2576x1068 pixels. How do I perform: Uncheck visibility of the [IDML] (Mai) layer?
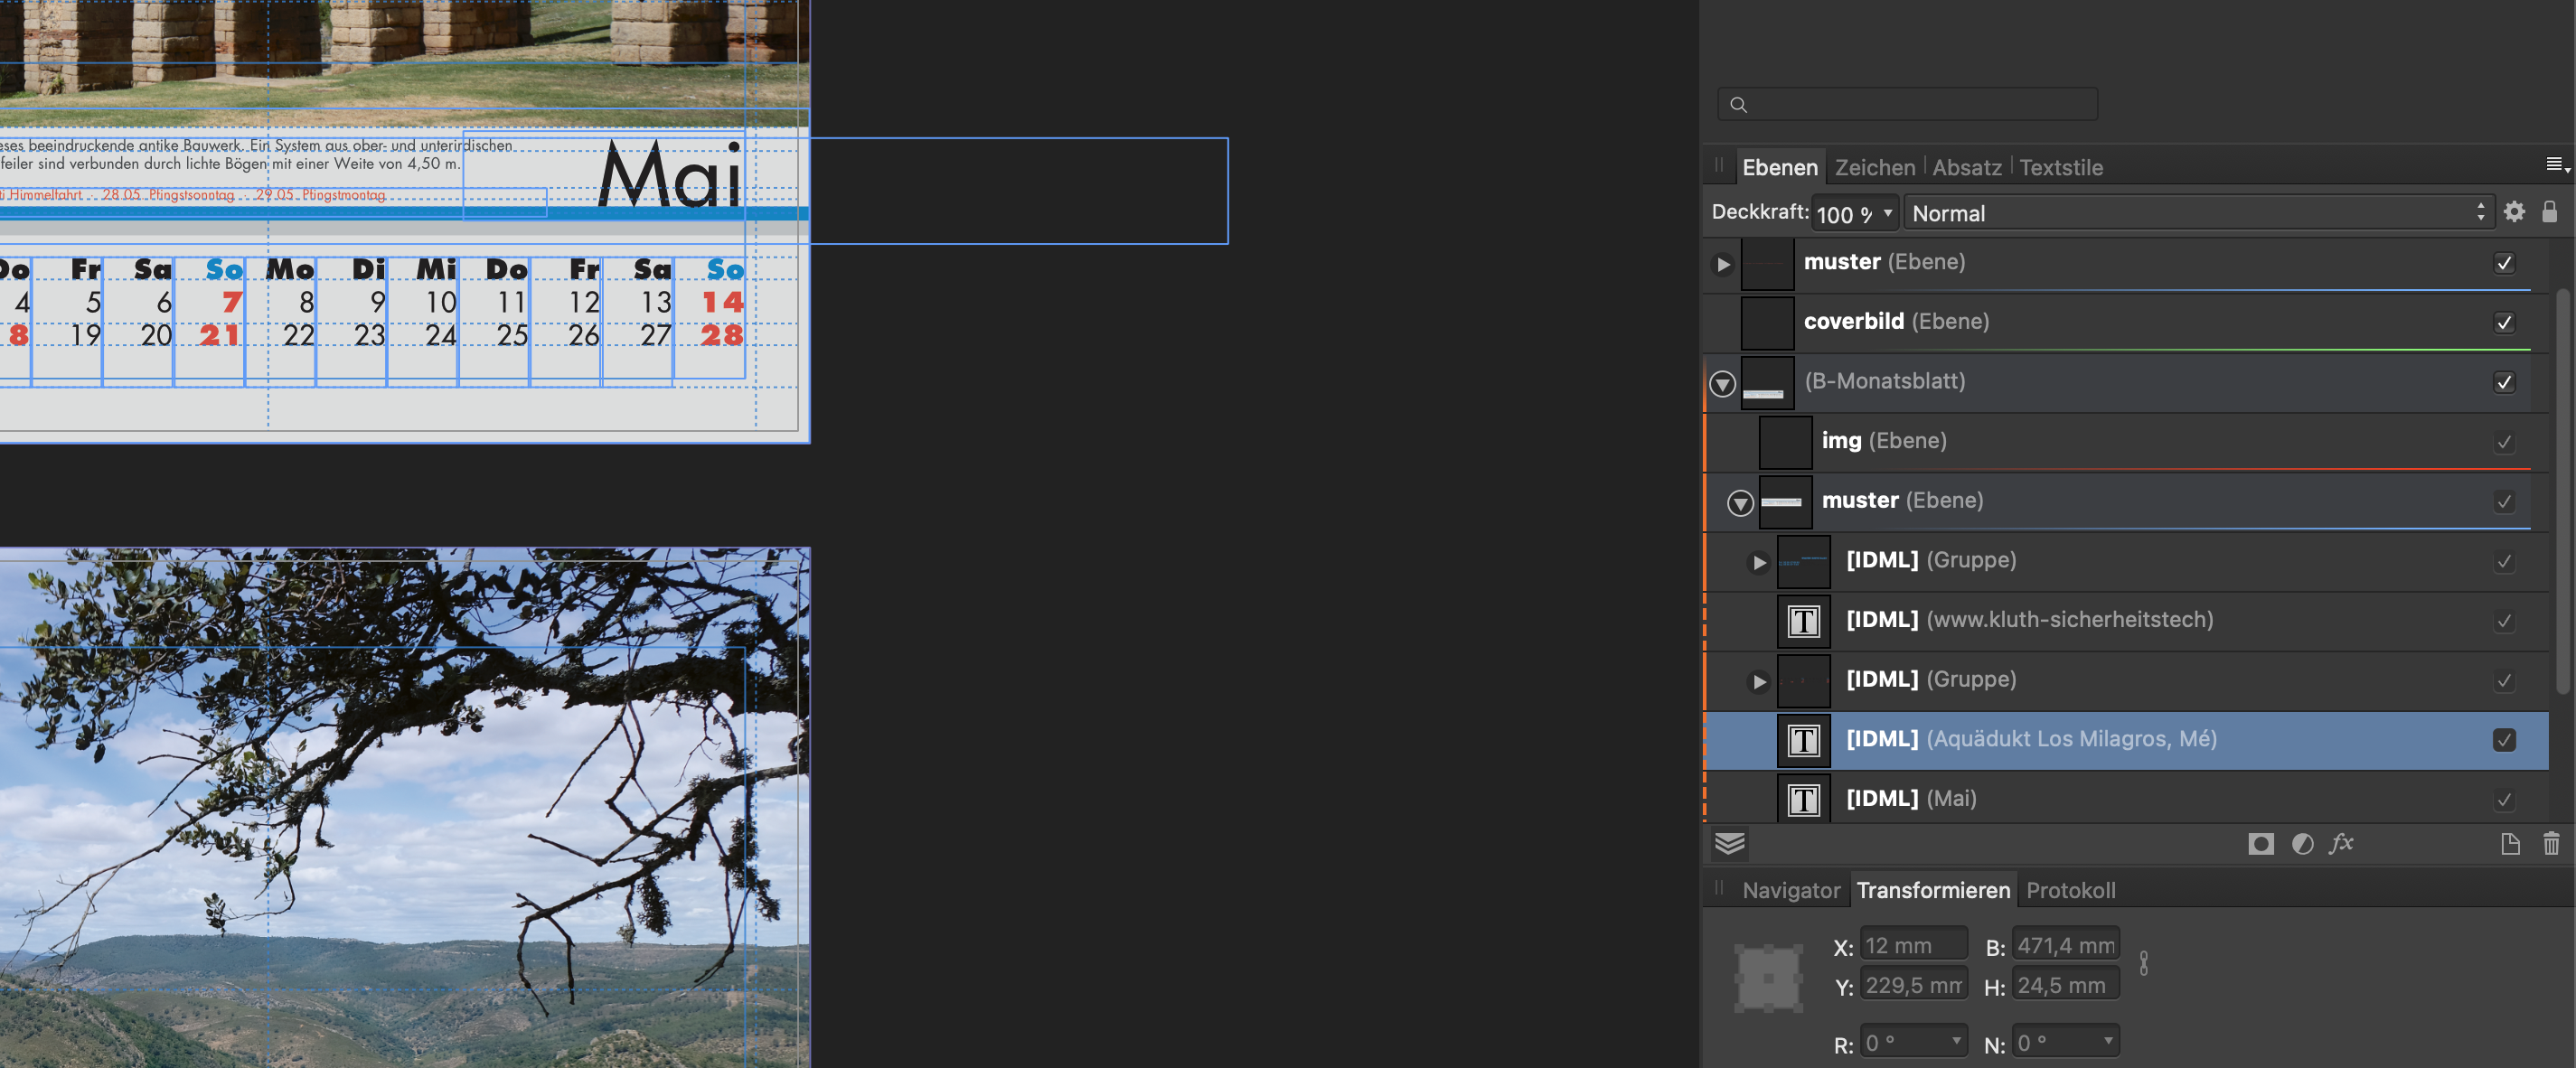pyautogui.click(x=2504, y=800)
